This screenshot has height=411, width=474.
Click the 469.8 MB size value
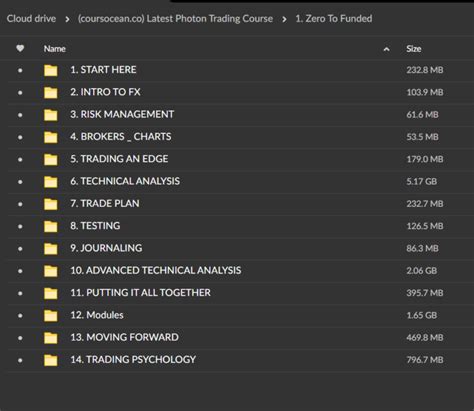[x=425, y=338]
